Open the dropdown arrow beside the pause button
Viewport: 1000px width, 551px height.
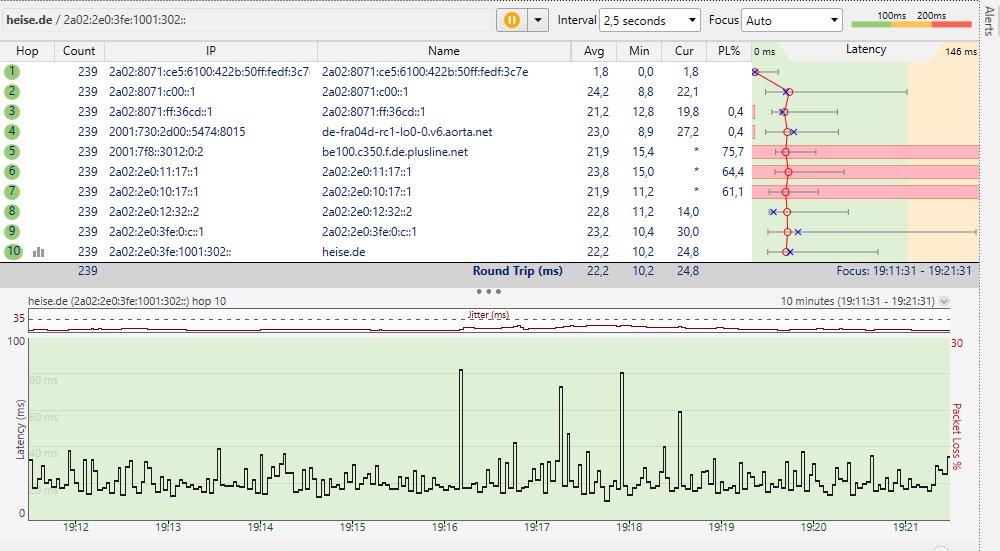[x=538, y=20]
